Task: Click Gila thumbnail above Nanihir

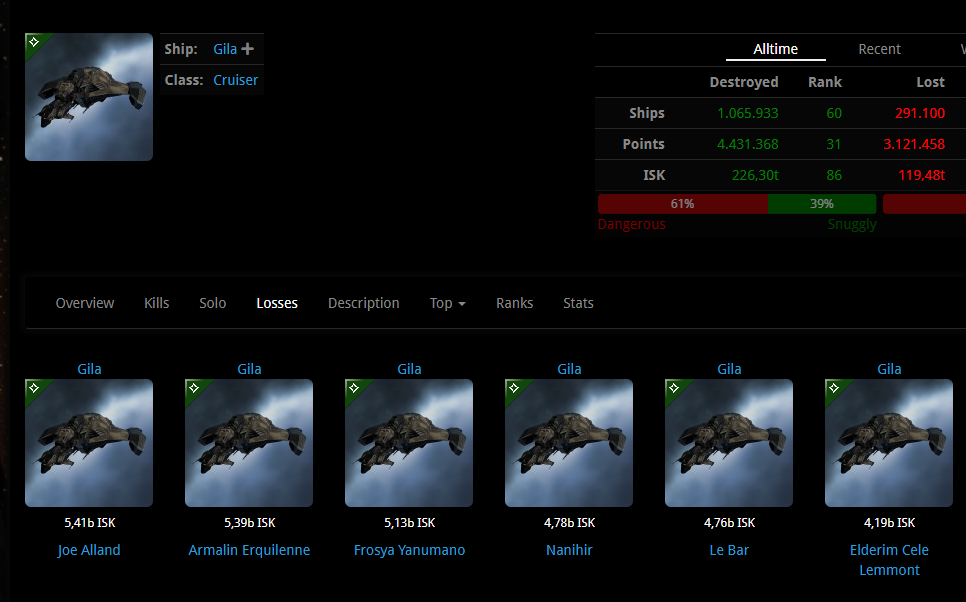Action: [569, 443]
